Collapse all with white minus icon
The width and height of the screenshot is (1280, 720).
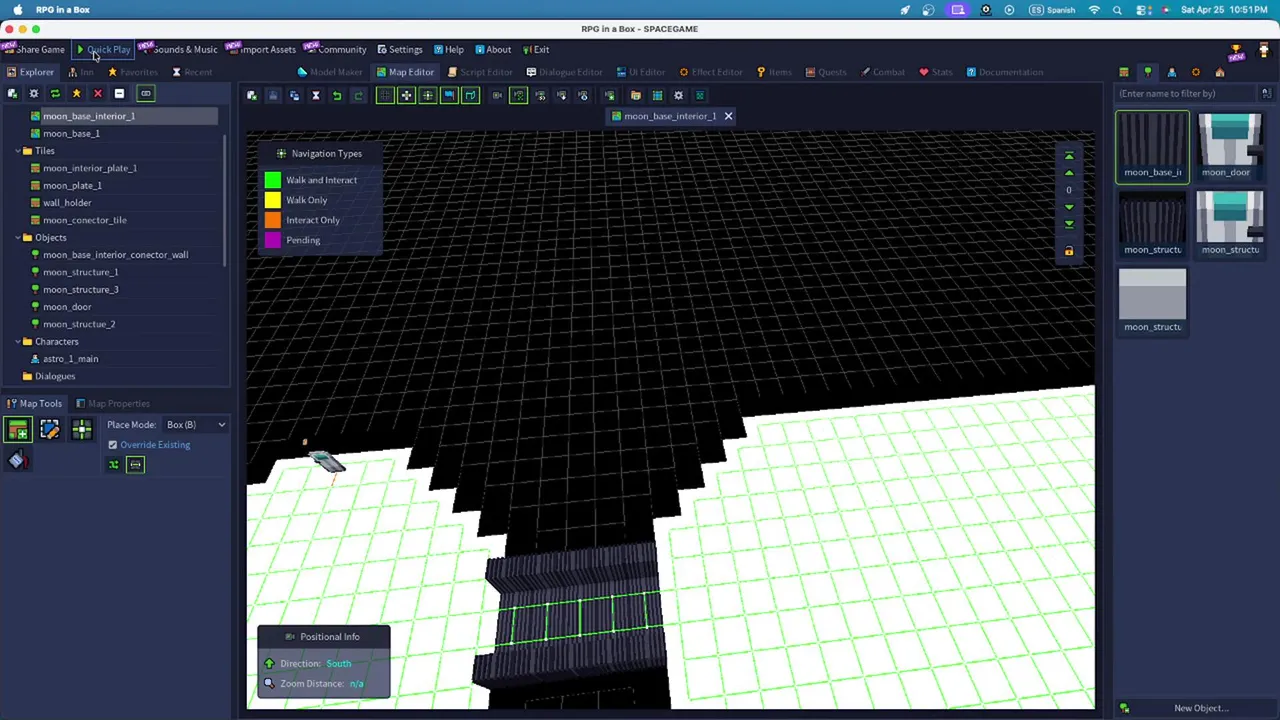[x=119, y=94]
